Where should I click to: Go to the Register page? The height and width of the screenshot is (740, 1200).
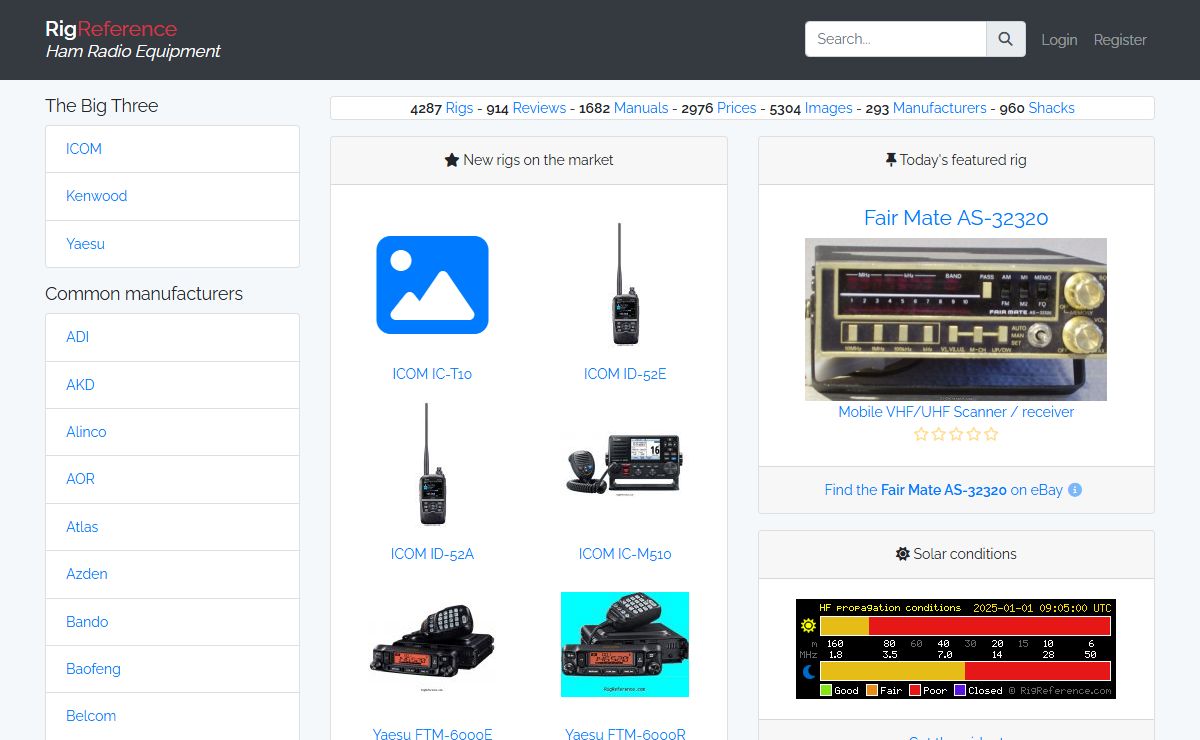(1120, 40)
